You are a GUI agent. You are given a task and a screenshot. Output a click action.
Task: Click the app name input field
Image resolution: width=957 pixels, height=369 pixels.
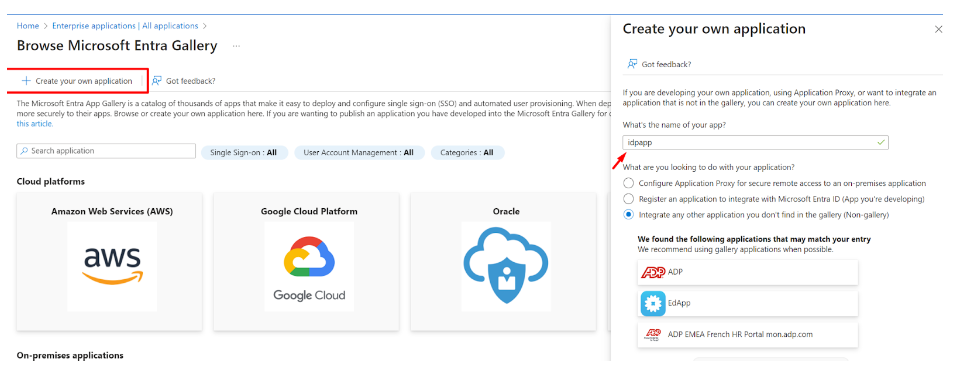click(x=756, y=142)
